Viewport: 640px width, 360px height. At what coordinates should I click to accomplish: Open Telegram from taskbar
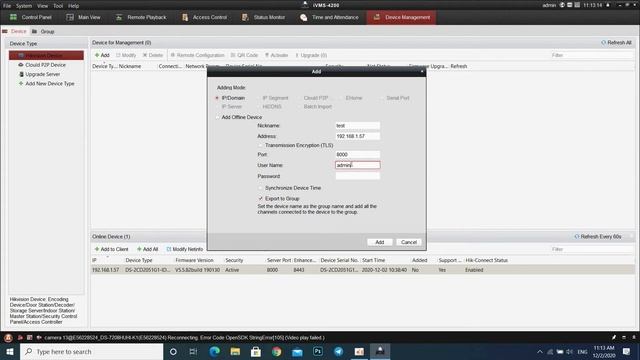[x=338, y=351]
